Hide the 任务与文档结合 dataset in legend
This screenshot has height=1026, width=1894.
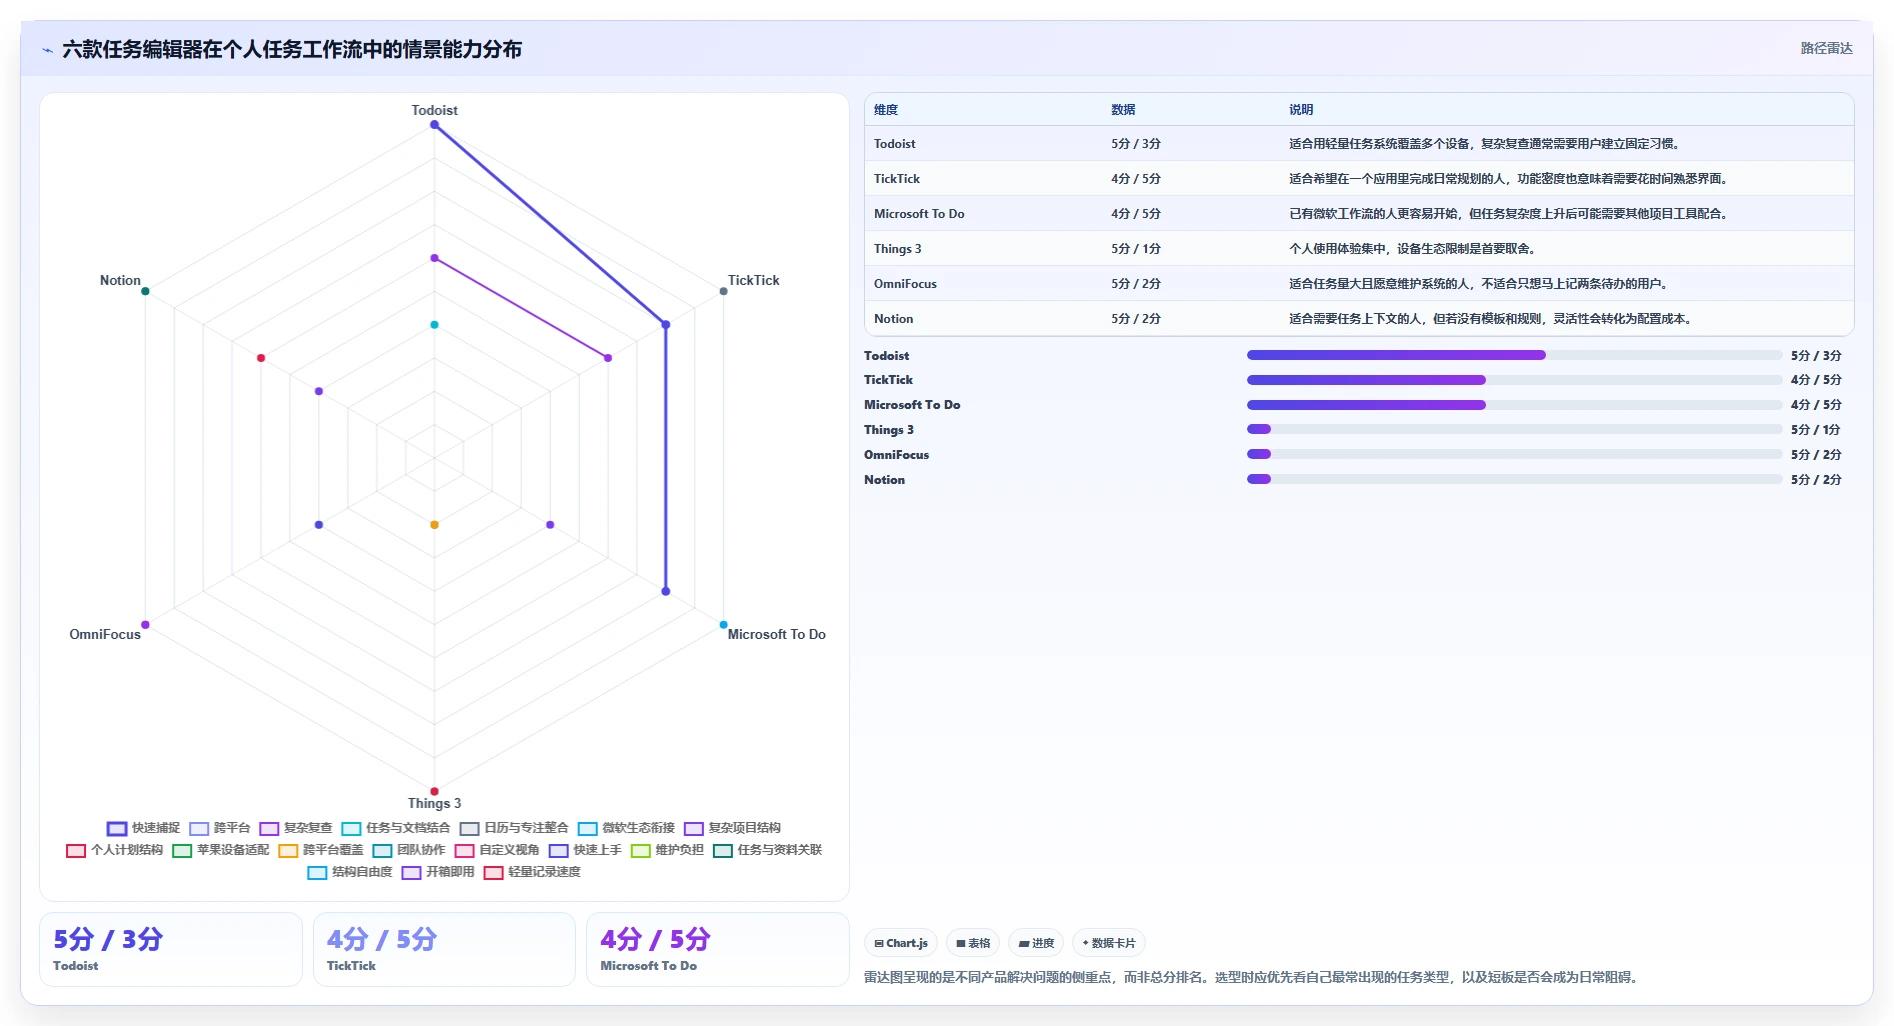396,828
